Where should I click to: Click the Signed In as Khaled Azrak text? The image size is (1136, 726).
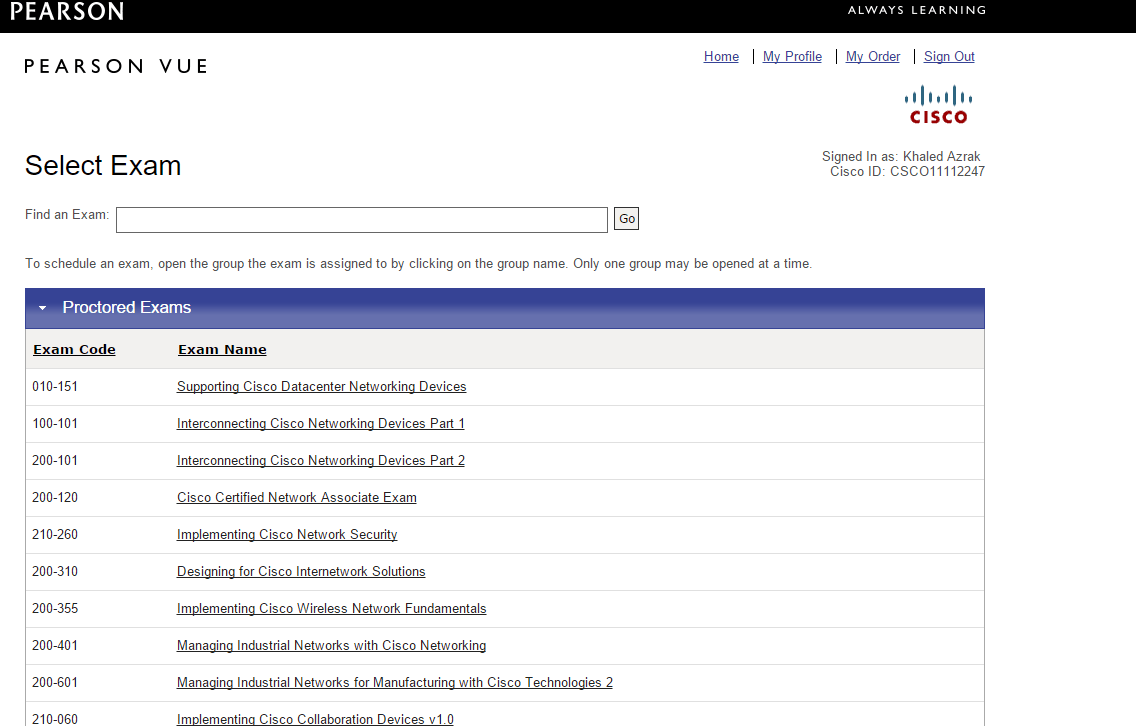tap(901, 157)
